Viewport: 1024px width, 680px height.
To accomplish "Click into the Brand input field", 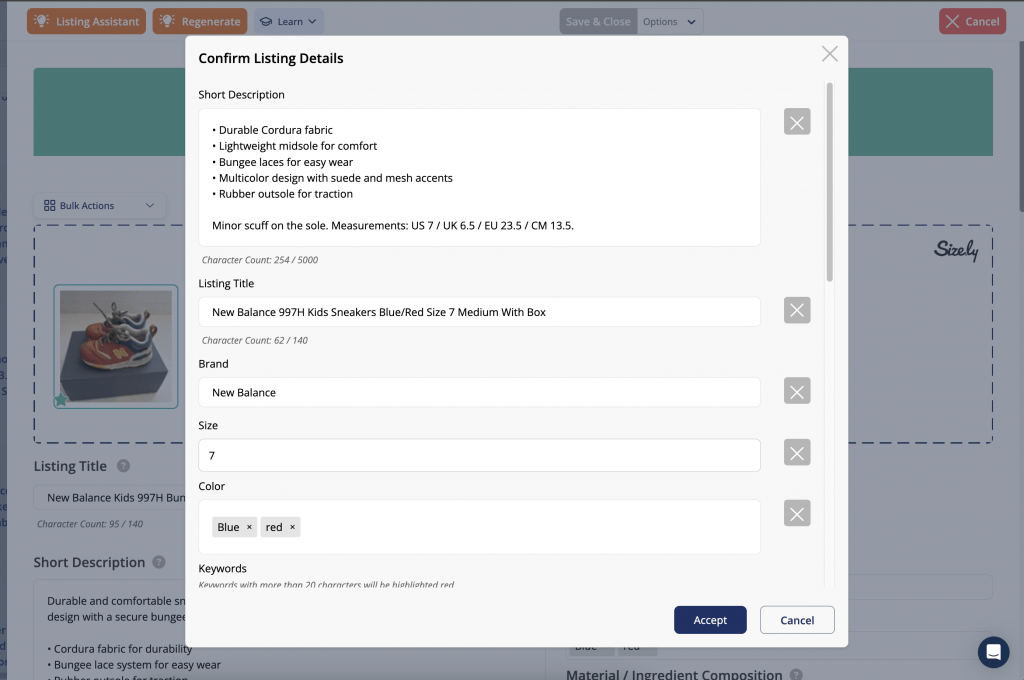I will pyautogui.click(x=478, y=392).
